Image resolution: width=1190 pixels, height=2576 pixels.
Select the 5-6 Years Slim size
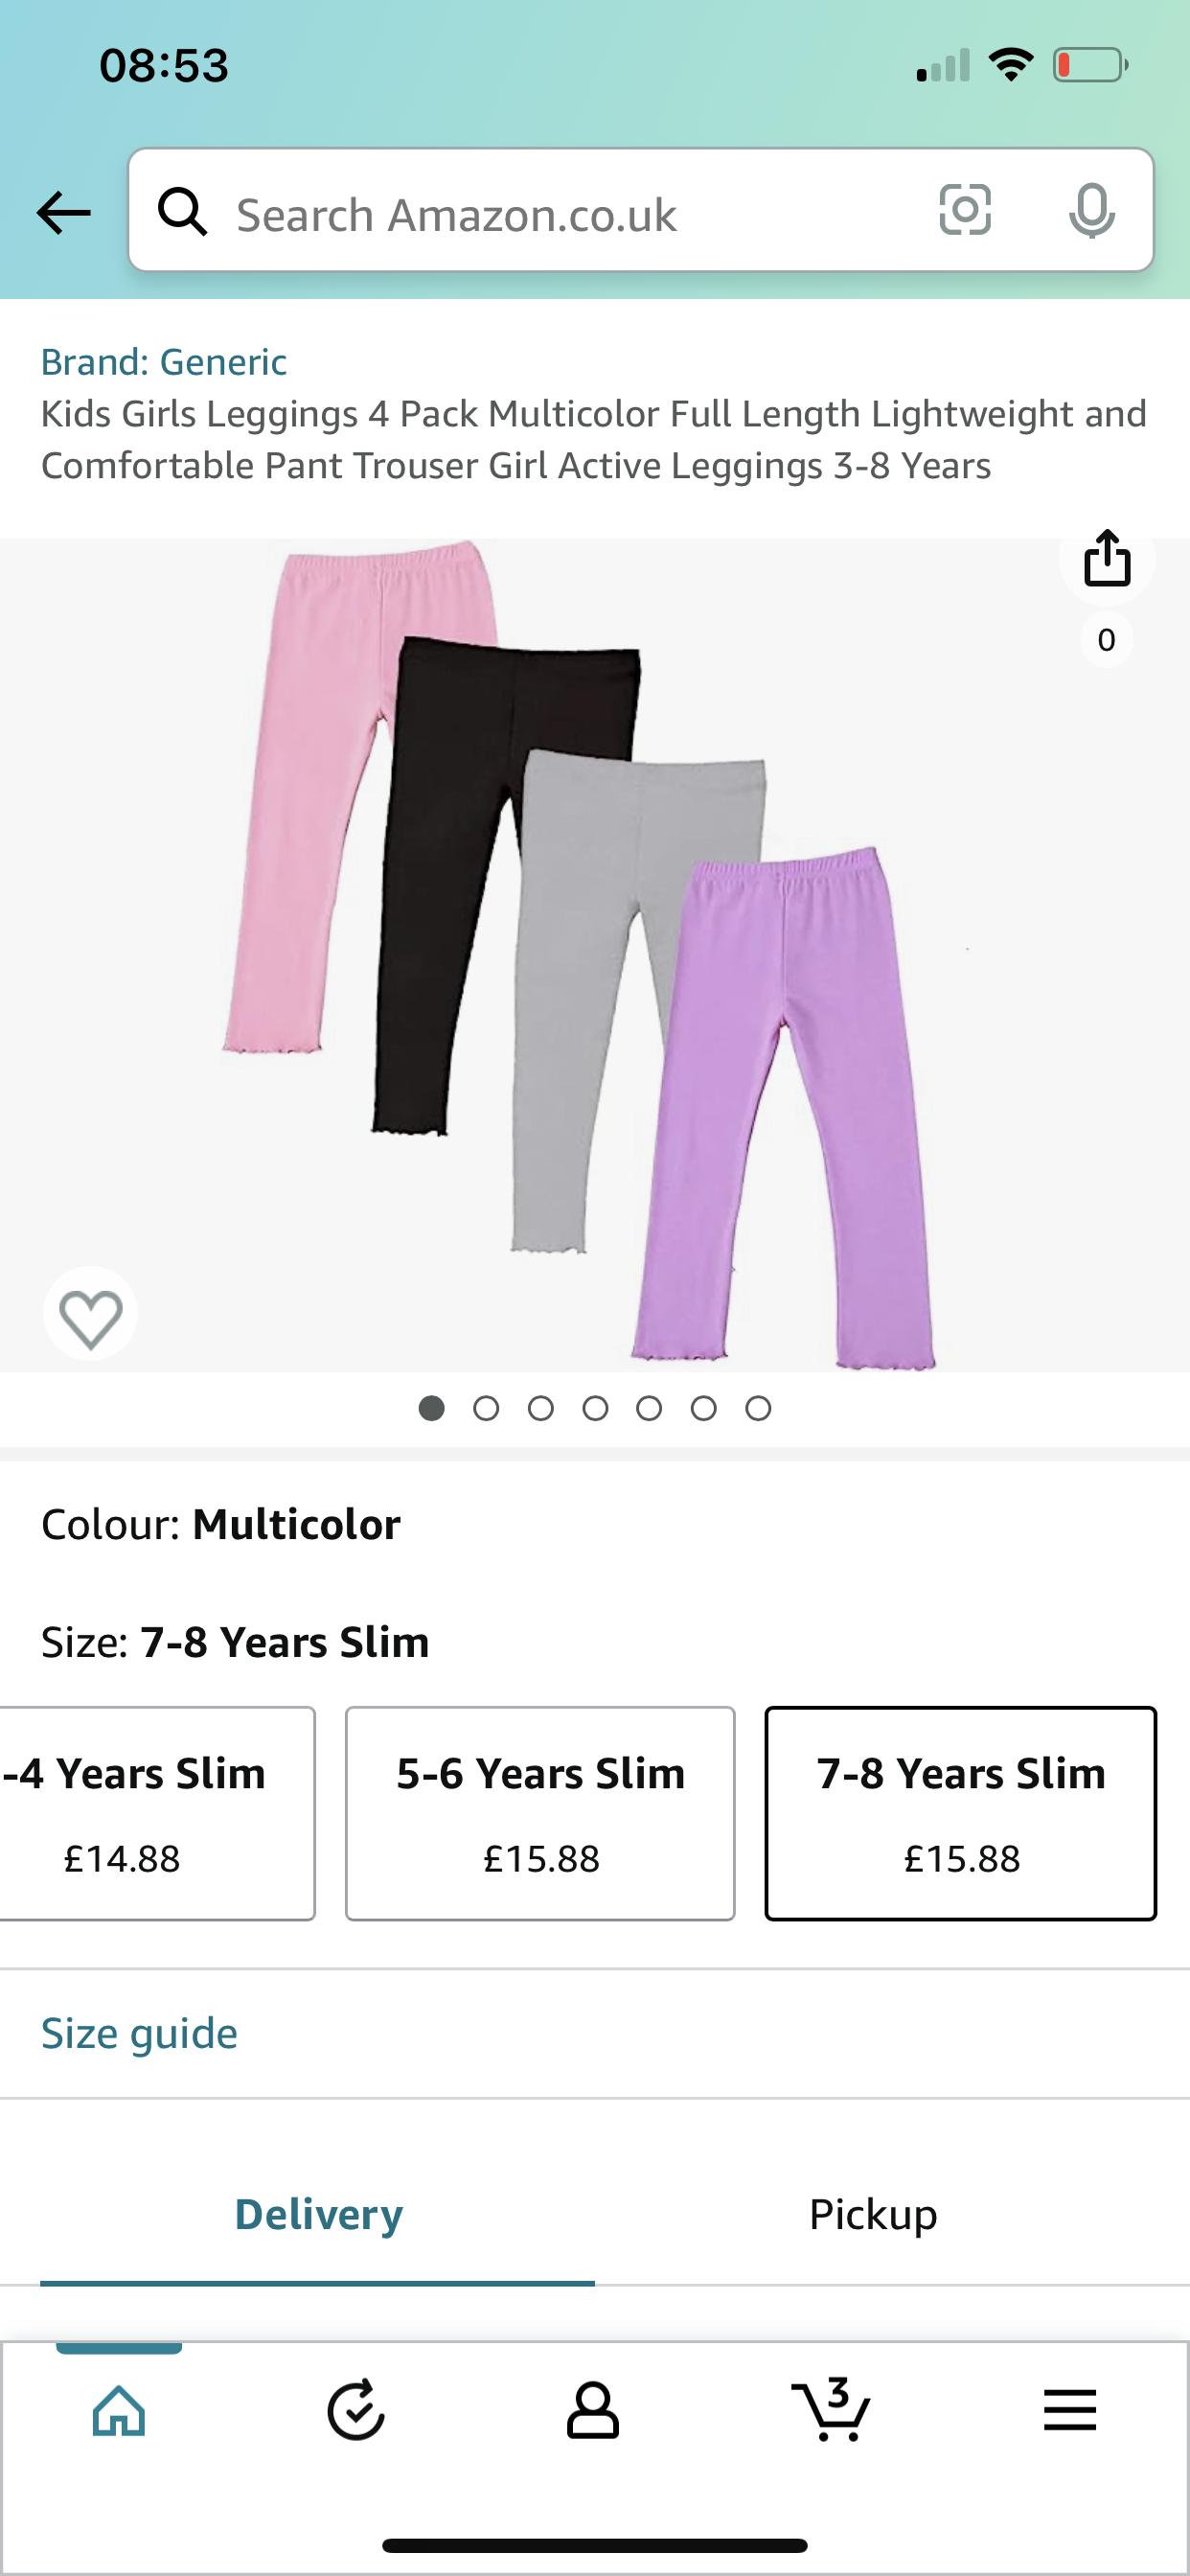click(x=540, y=1813)
